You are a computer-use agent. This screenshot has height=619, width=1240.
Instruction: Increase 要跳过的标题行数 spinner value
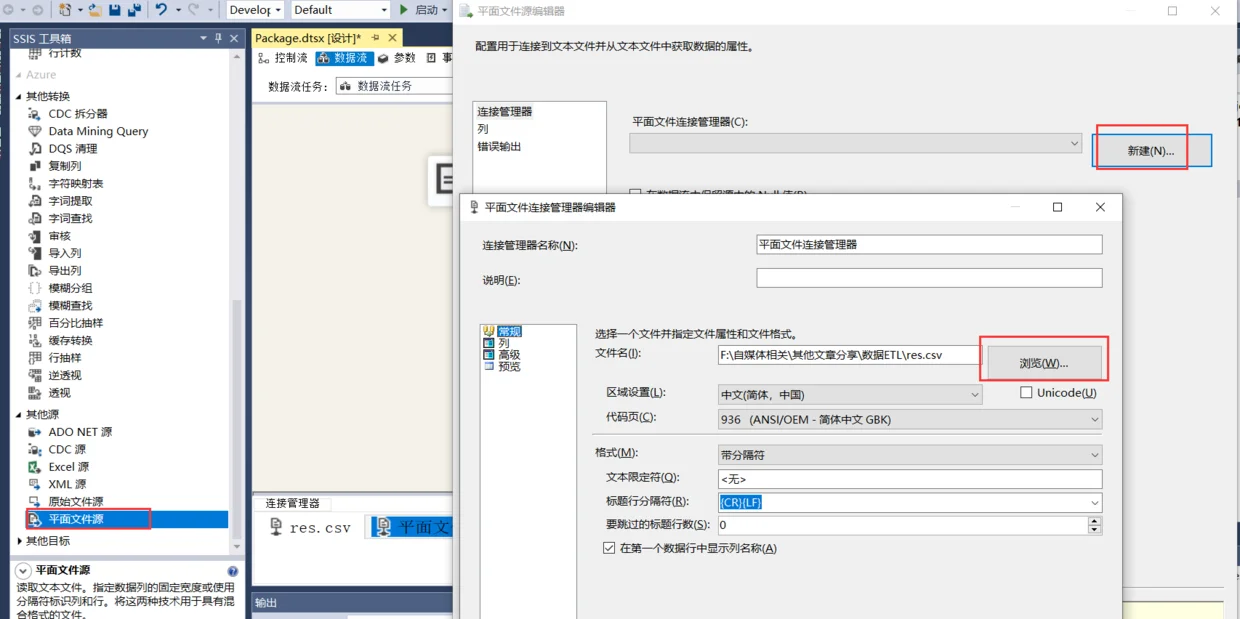tap(1094, 521)
